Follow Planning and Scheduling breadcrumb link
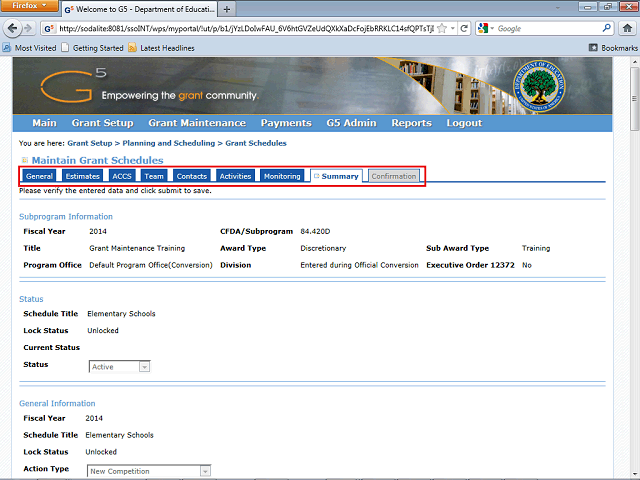The width and height of the screenshot is (640, 480). click(x=169, y=143)
